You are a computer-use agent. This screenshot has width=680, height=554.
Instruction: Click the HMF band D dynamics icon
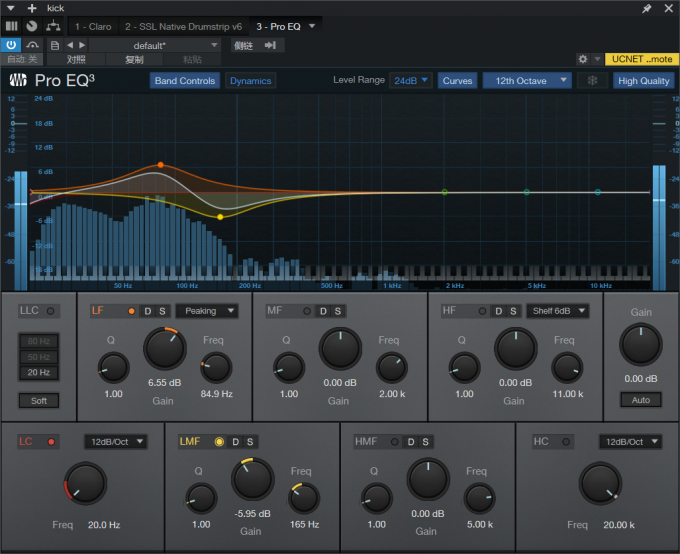(x=411, y=442)
